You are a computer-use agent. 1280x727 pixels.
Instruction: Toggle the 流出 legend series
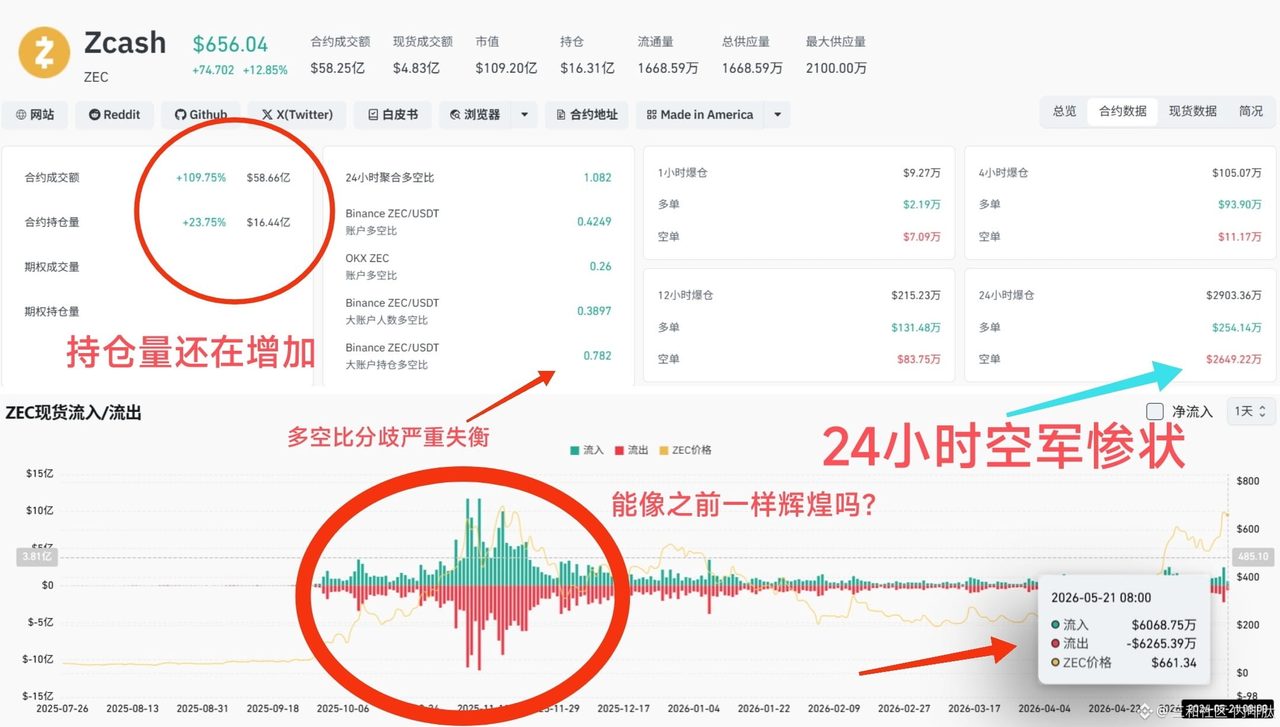(631, 450)
